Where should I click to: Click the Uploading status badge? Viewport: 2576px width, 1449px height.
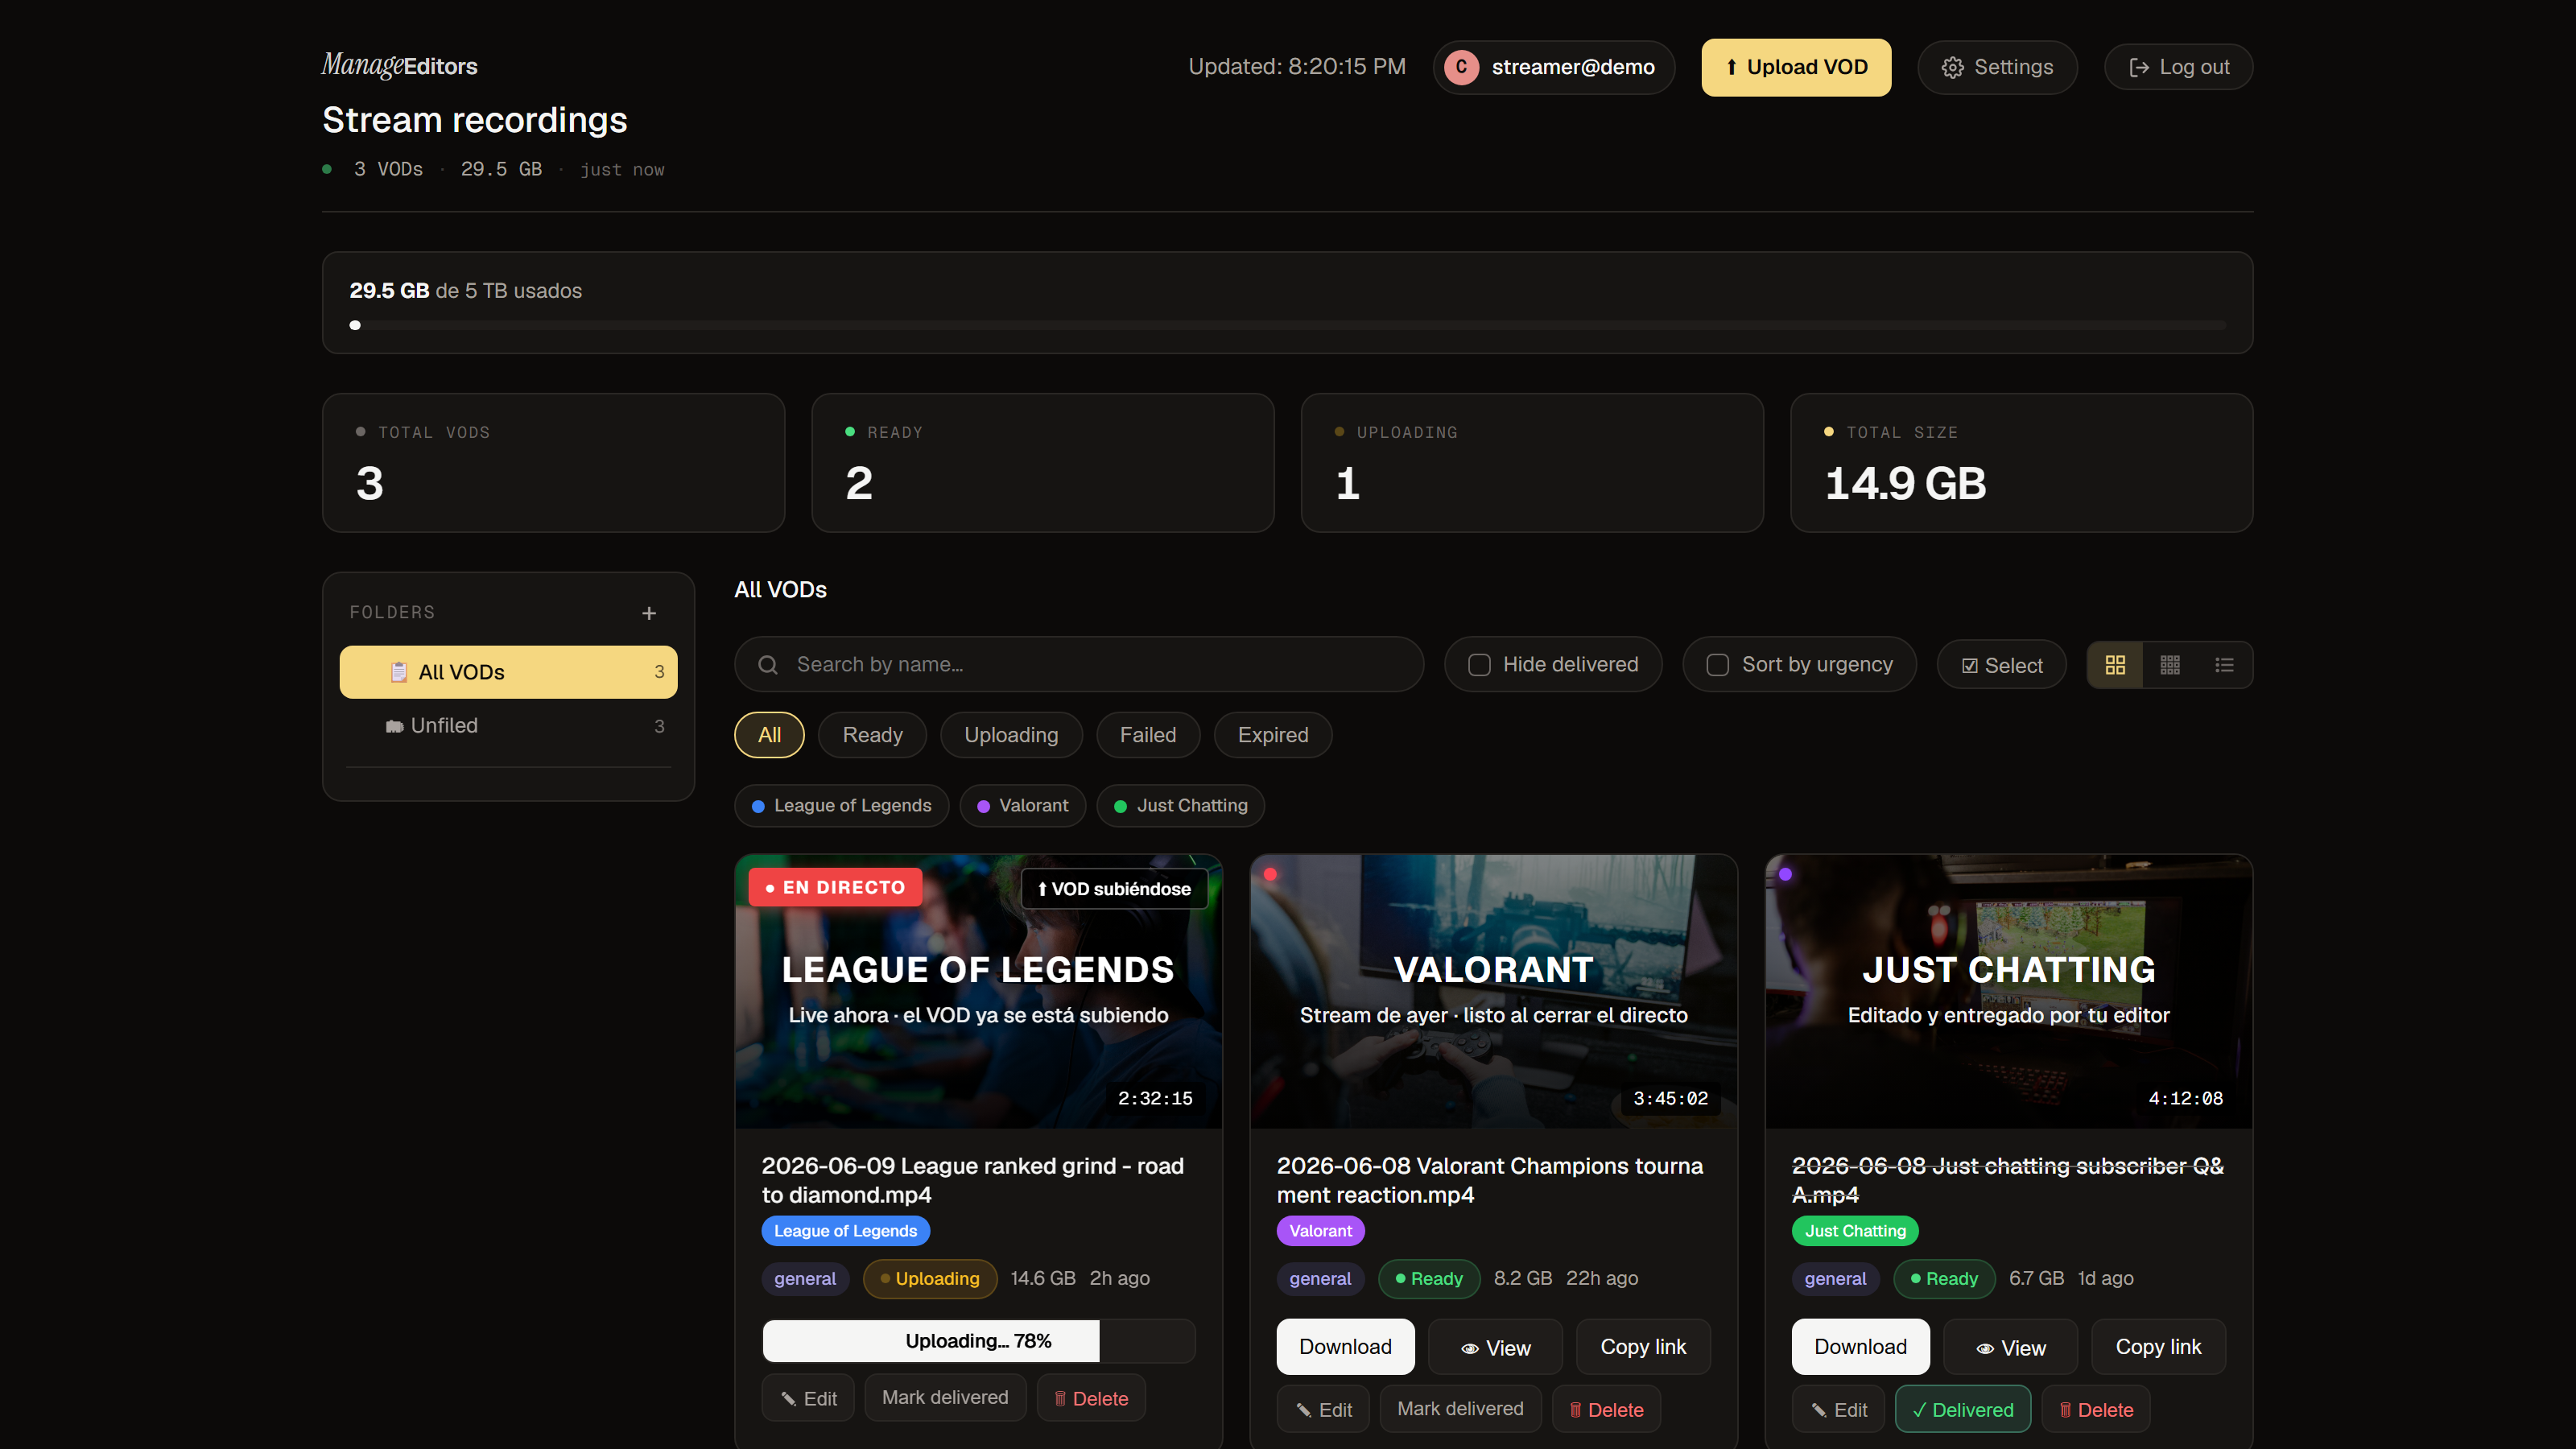(930, 1279)
